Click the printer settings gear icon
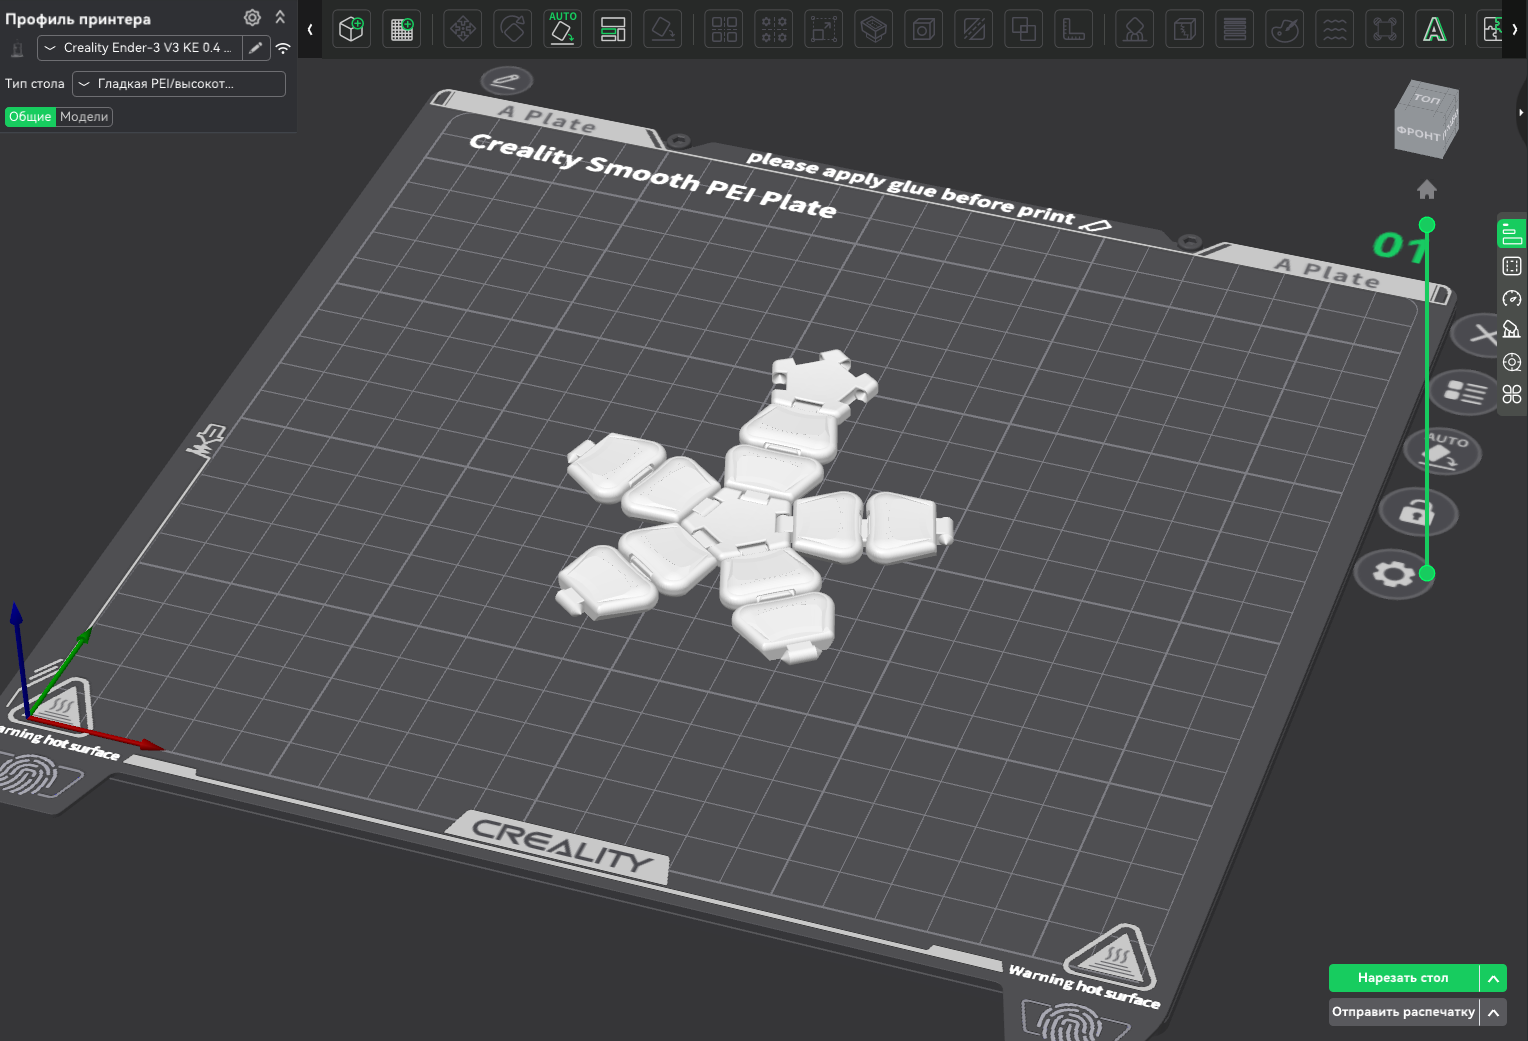Image resolution: width=1528 pixels, height=1041 pixels. 252,17
